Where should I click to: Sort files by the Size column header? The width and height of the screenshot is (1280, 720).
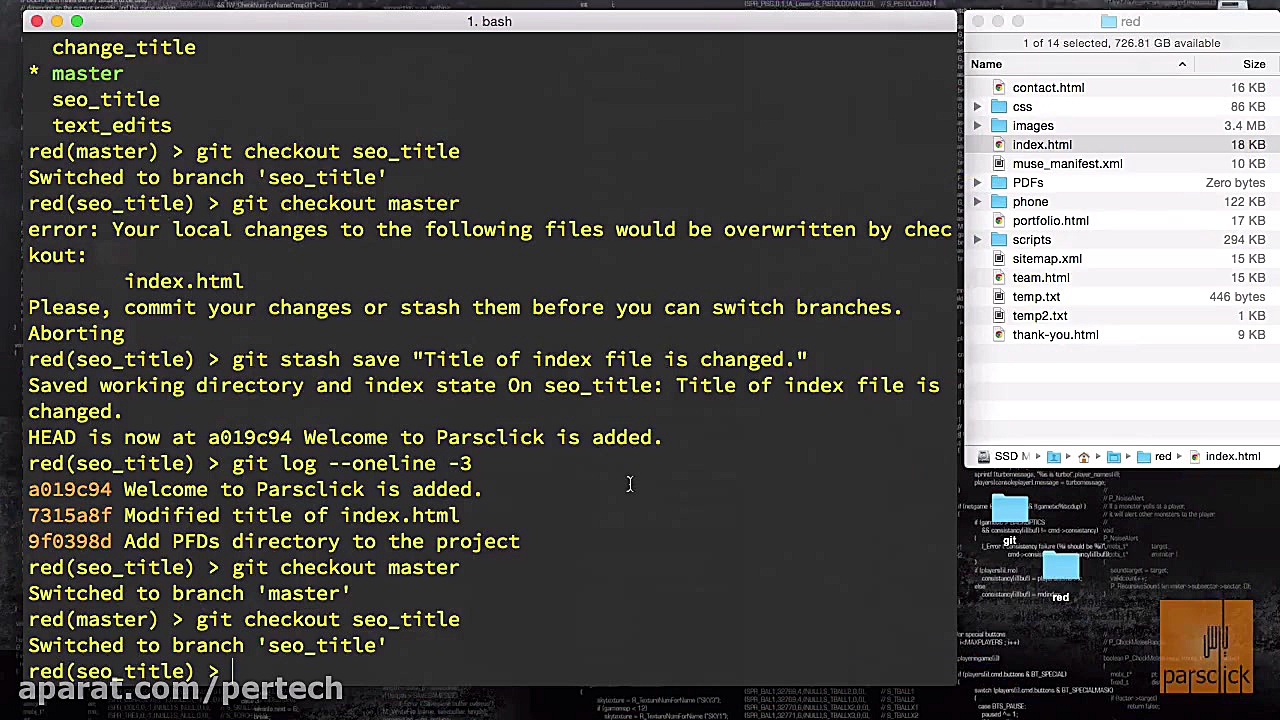(x=1254, y=65)
